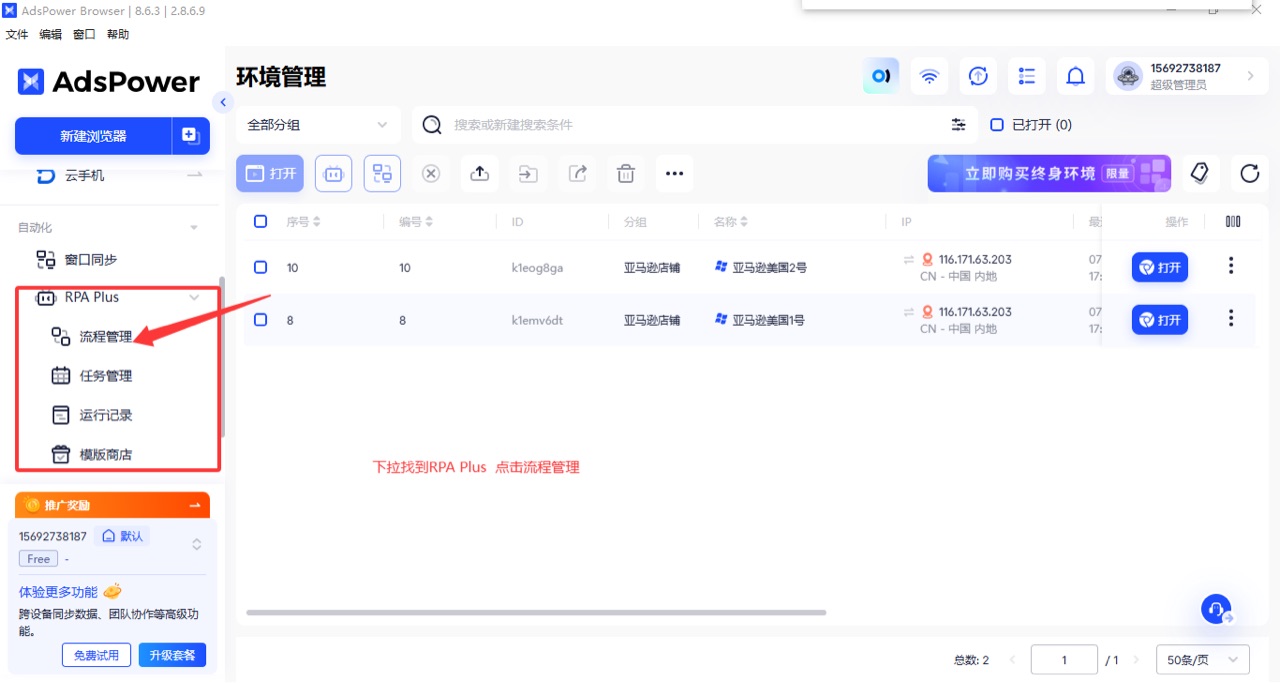Expand the account menu next to 超级管理员

[1250, 76]
